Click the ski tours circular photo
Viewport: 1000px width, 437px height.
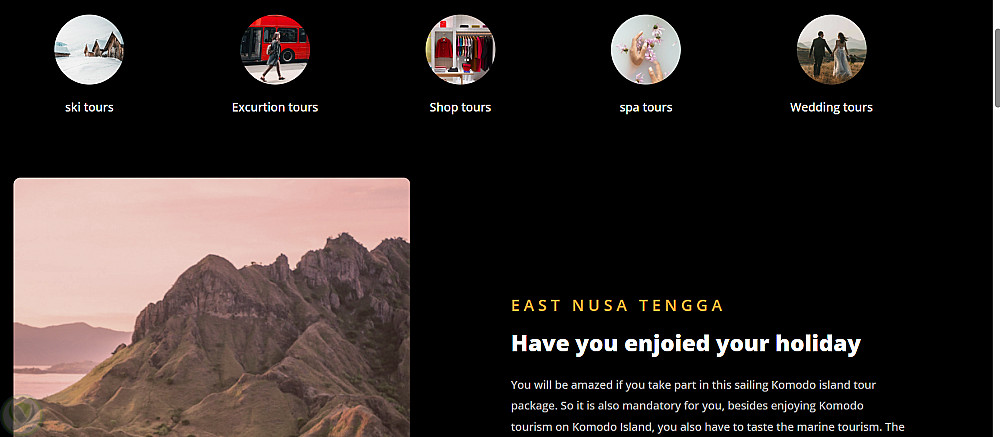click(x=89, y=50)
